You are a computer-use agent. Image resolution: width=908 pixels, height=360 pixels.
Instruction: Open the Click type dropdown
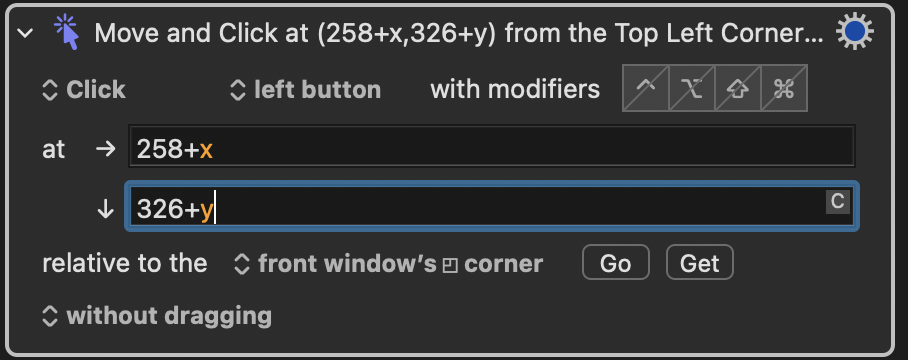click(84, 90)
